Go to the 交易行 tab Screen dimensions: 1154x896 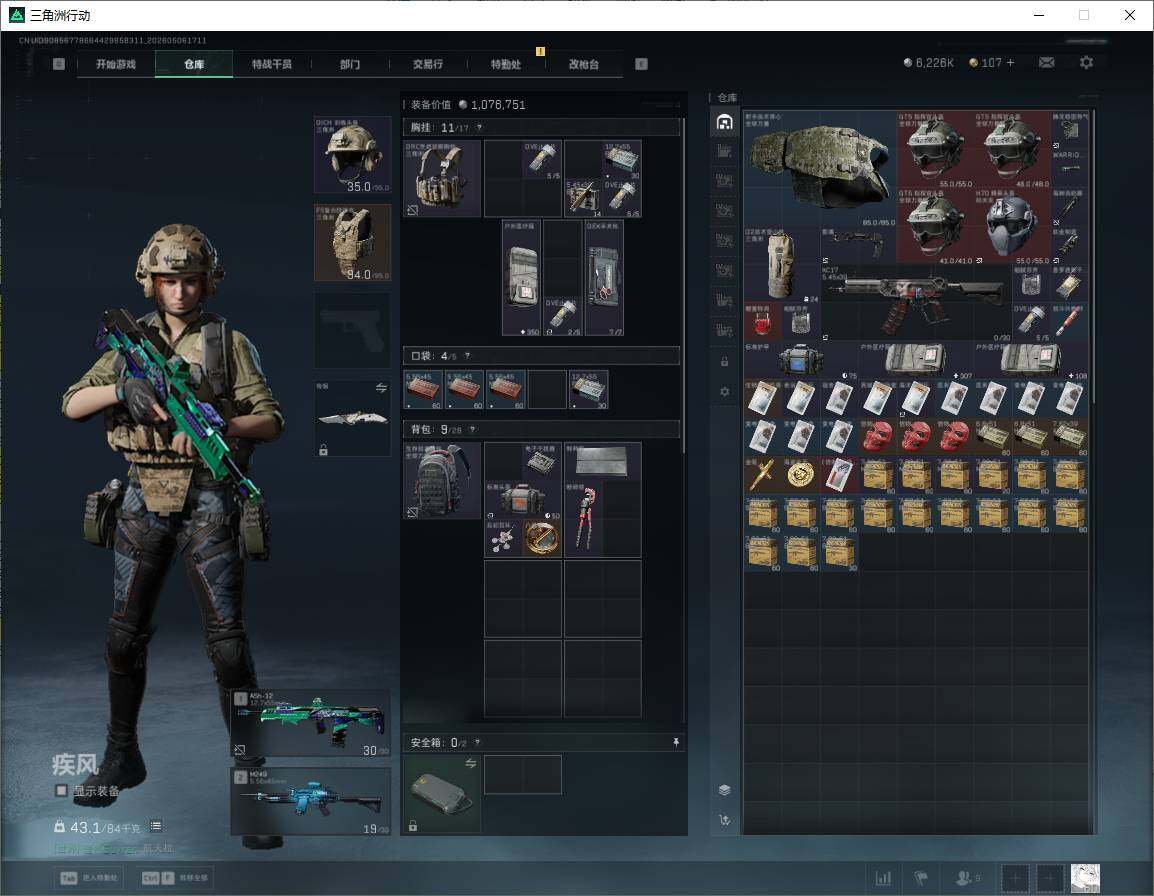click(x=428, y=64)
